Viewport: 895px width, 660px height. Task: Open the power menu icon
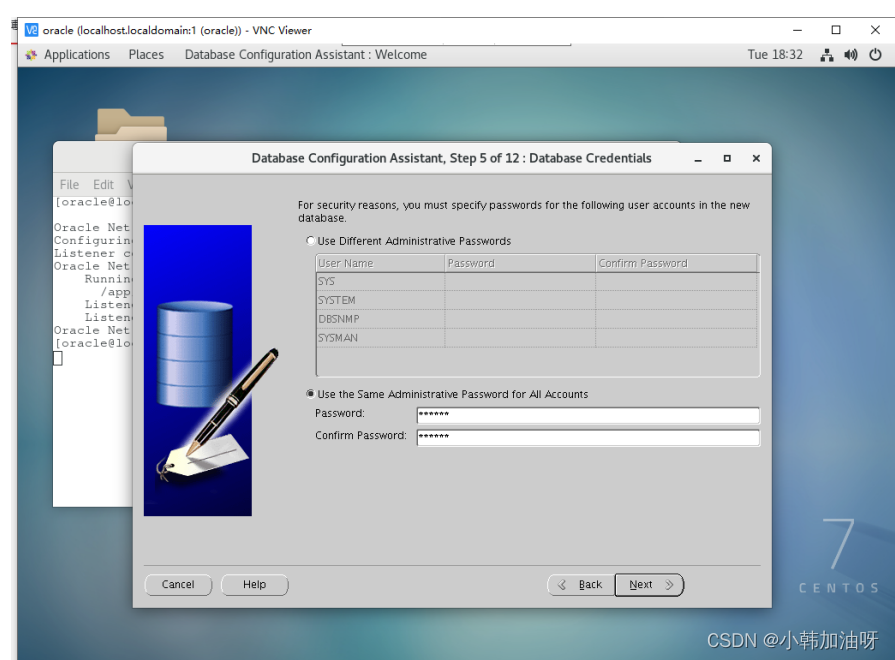pos(875,55)
